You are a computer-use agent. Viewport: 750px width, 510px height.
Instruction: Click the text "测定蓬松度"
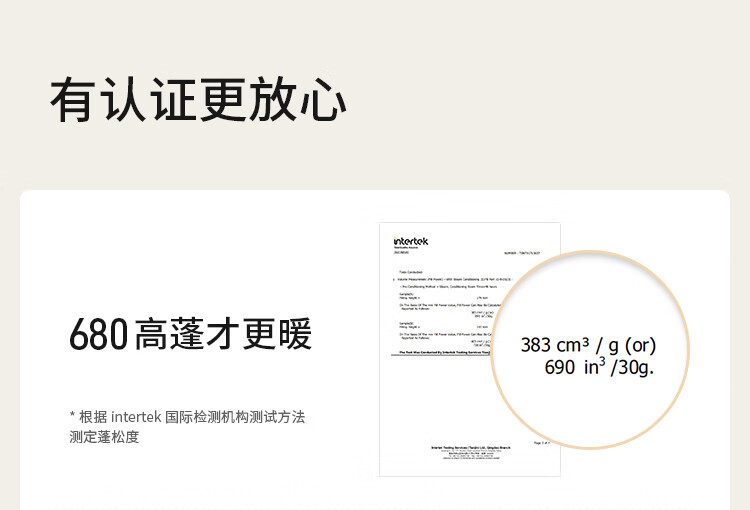(x=104, y=437)
